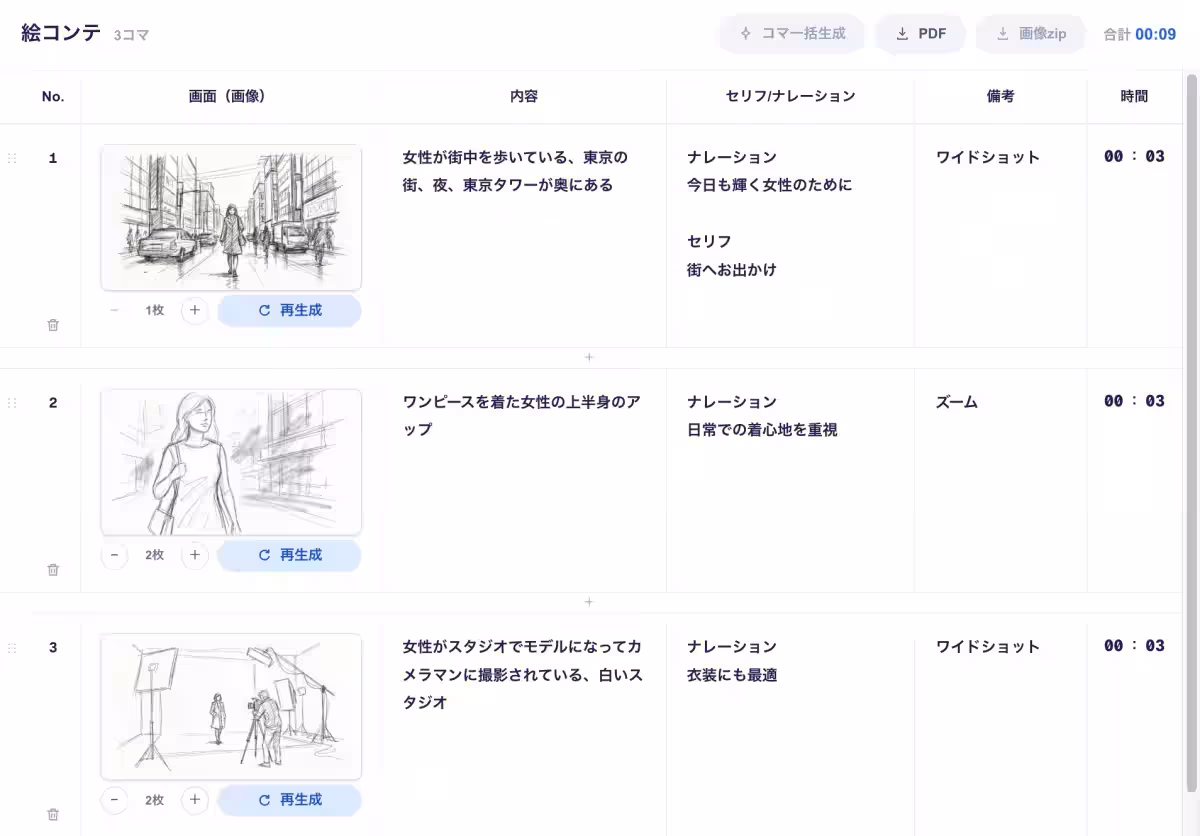Click the セリフ label in frame 1

pyautogui.click(x=709, y=242)
